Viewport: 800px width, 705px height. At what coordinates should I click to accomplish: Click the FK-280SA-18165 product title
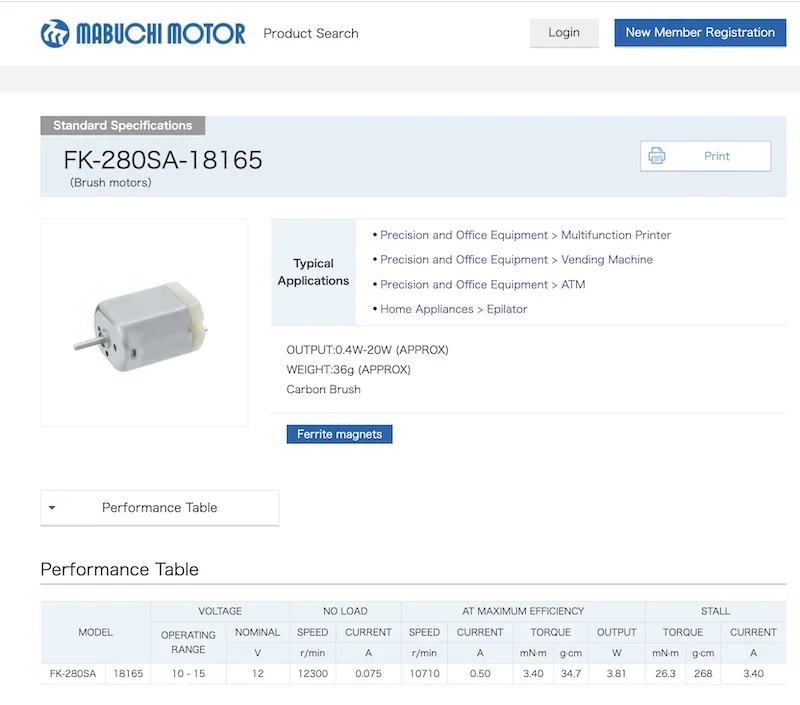click(x=163, y=160)
